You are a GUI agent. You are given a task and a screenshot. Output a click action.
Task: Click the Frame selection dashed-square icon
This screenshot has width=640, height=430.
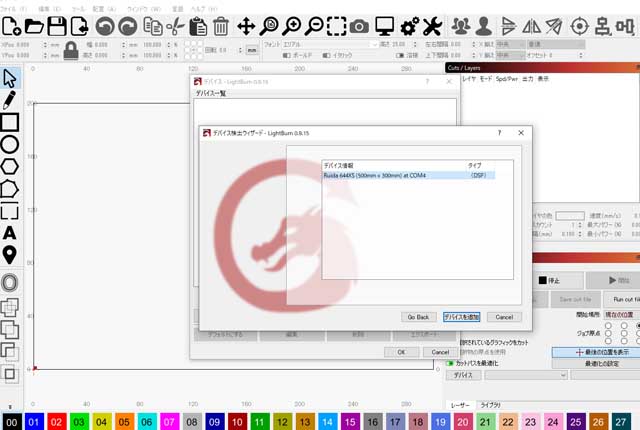(x=337, y=27)
